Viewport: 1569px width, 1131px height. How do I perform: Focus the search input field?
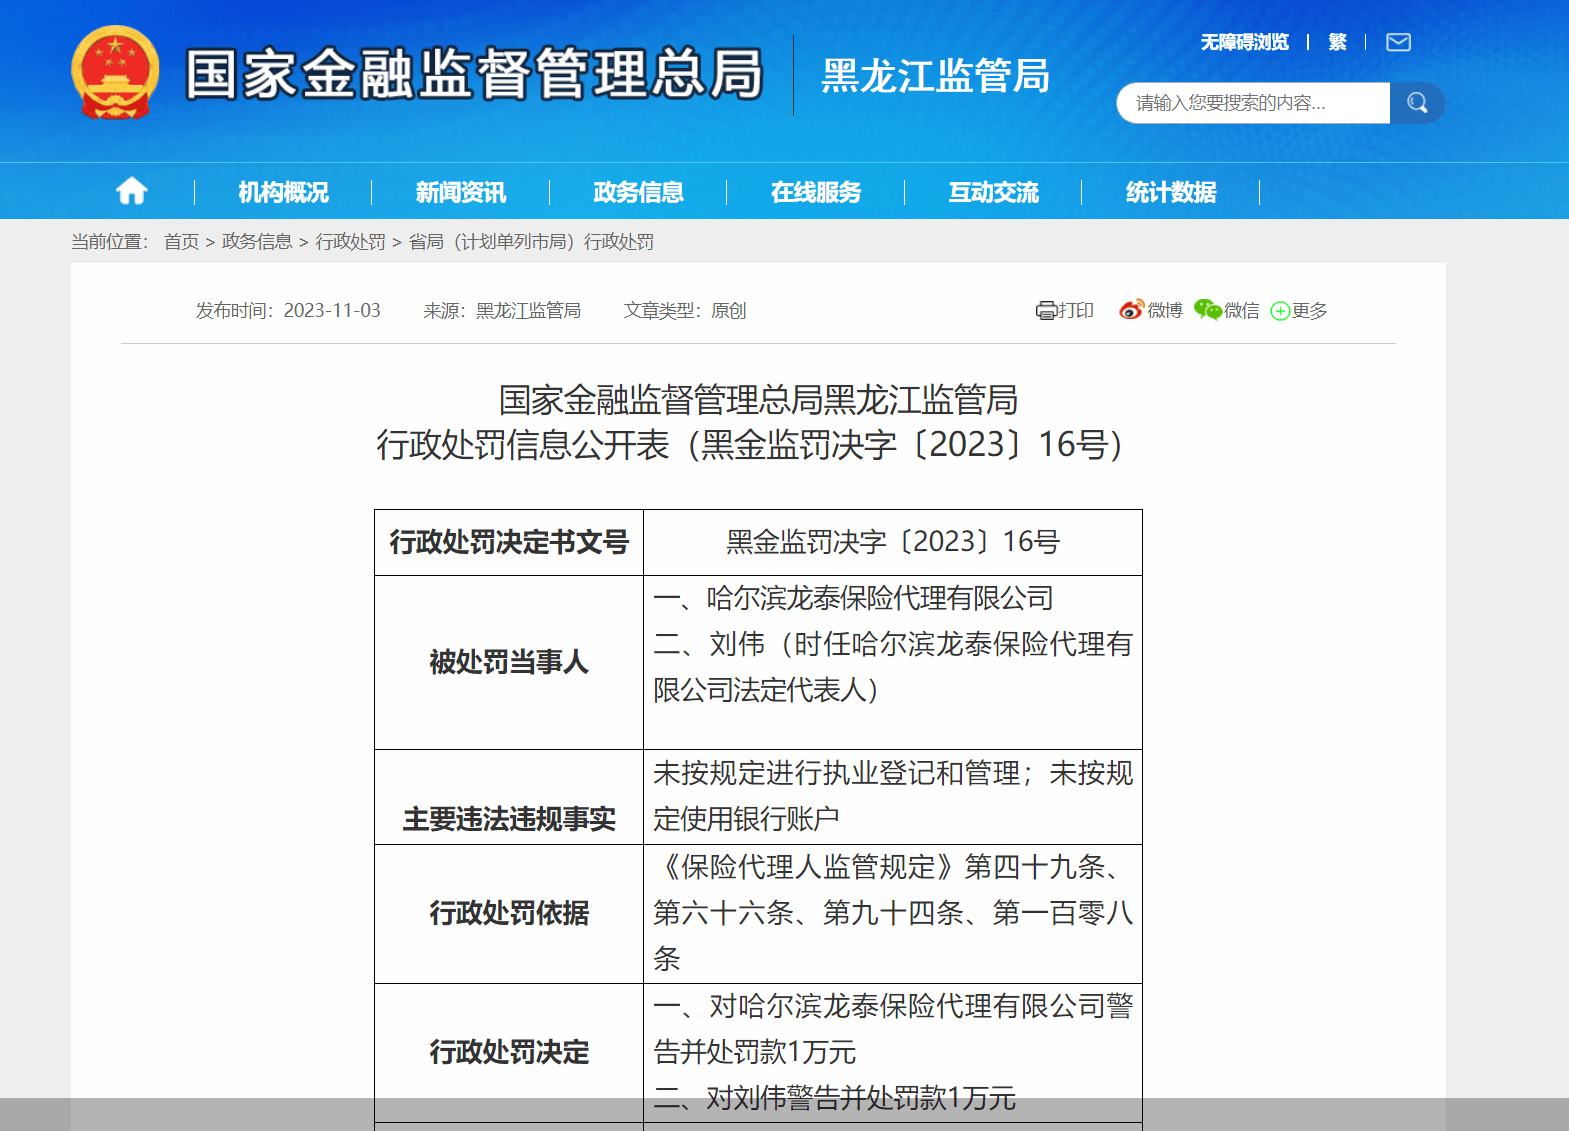click(x=1254, y=103)
